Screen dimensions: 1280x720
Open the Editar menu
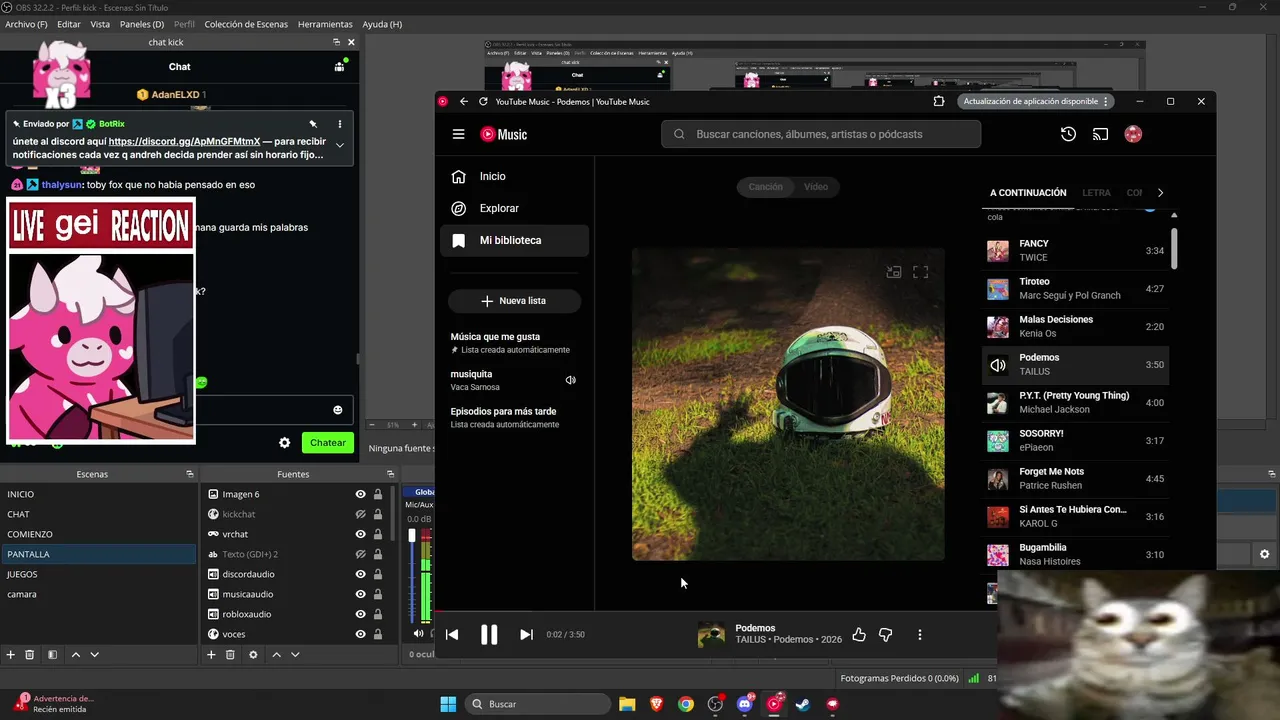[x=69, y=24]
